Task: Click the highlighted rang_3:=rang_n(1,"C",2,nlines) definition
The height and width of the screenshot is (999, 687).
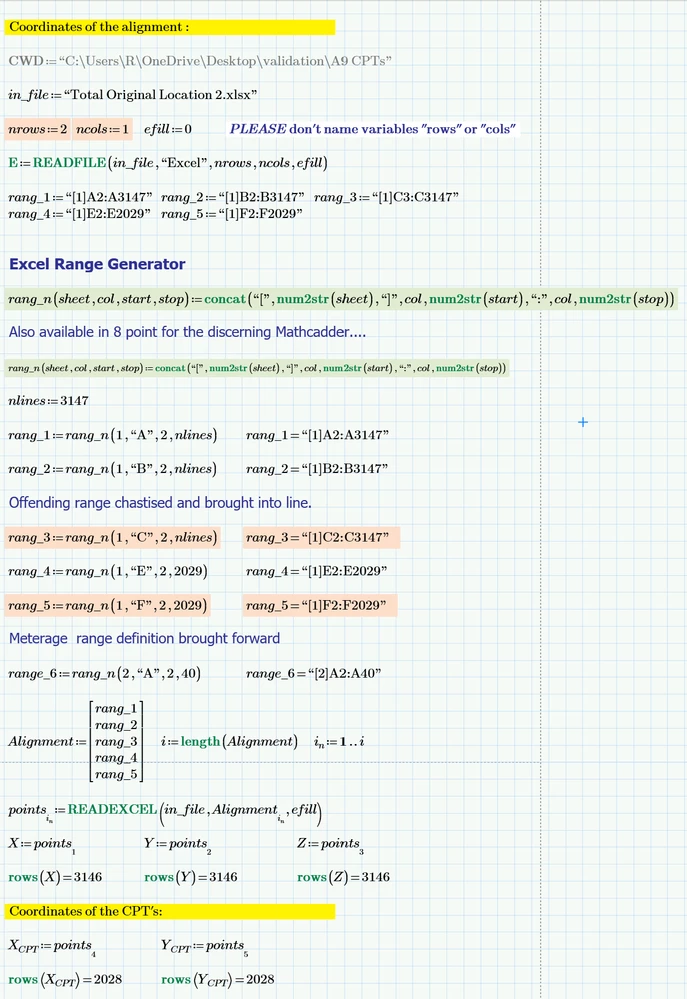Action: point(113,538)
